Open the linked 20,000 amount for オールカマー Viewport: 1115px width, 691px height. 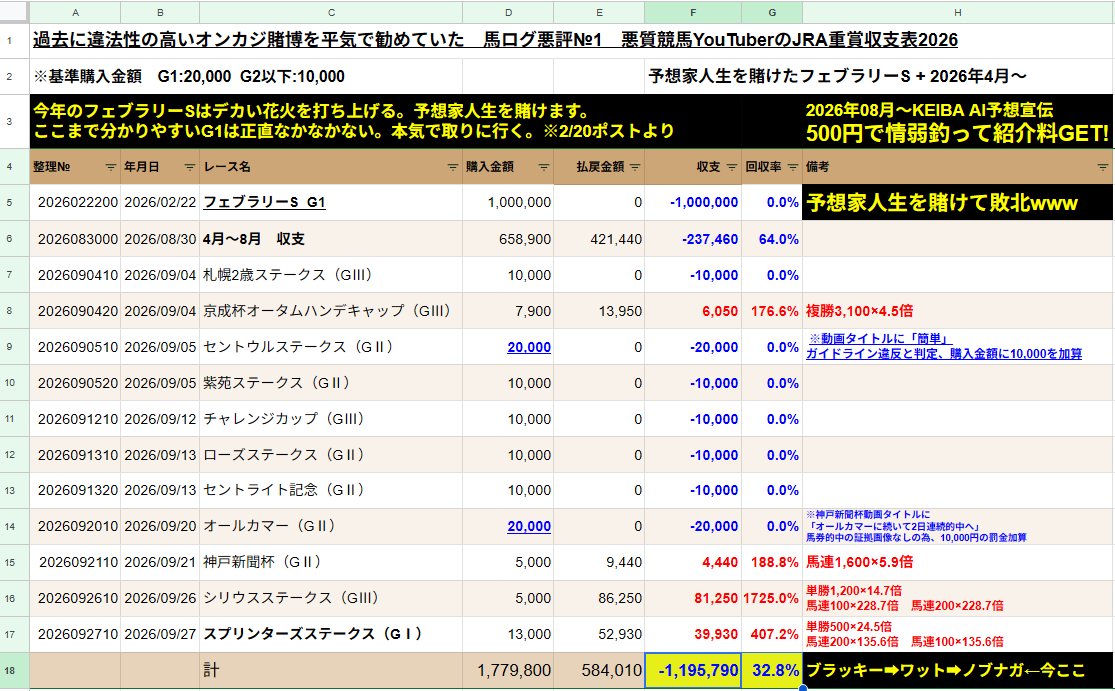coord(529,526)
